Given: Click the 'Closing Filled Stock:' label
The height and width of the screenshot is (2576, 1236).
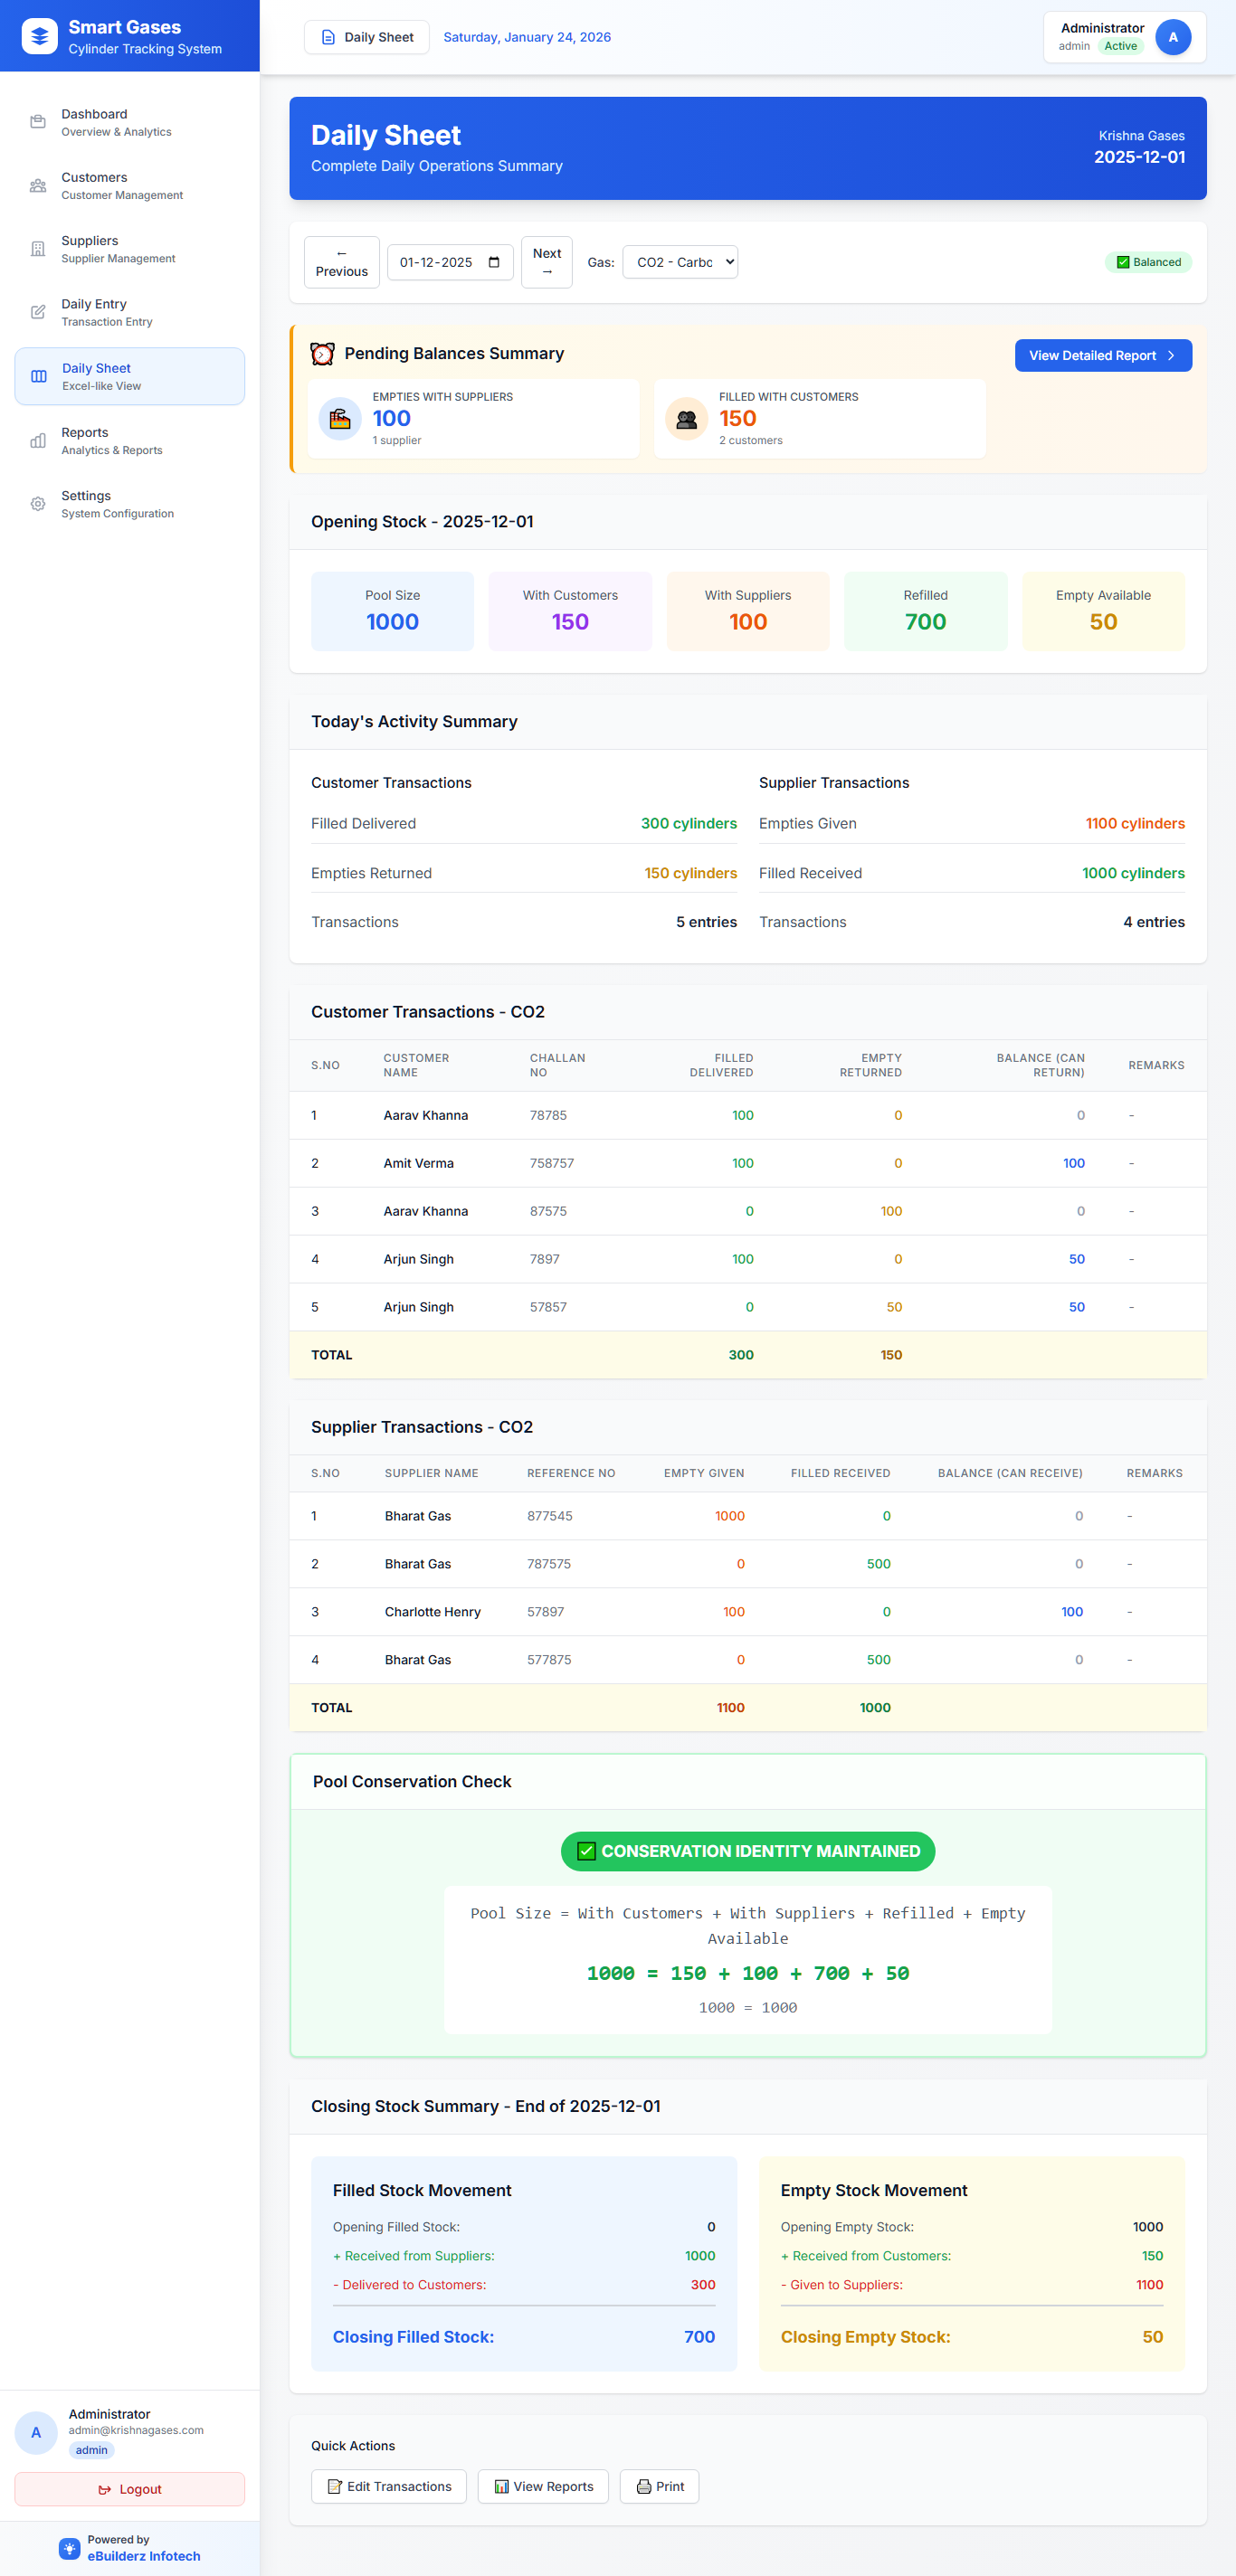Looking at the screenshot, I should click(413, 2337).
